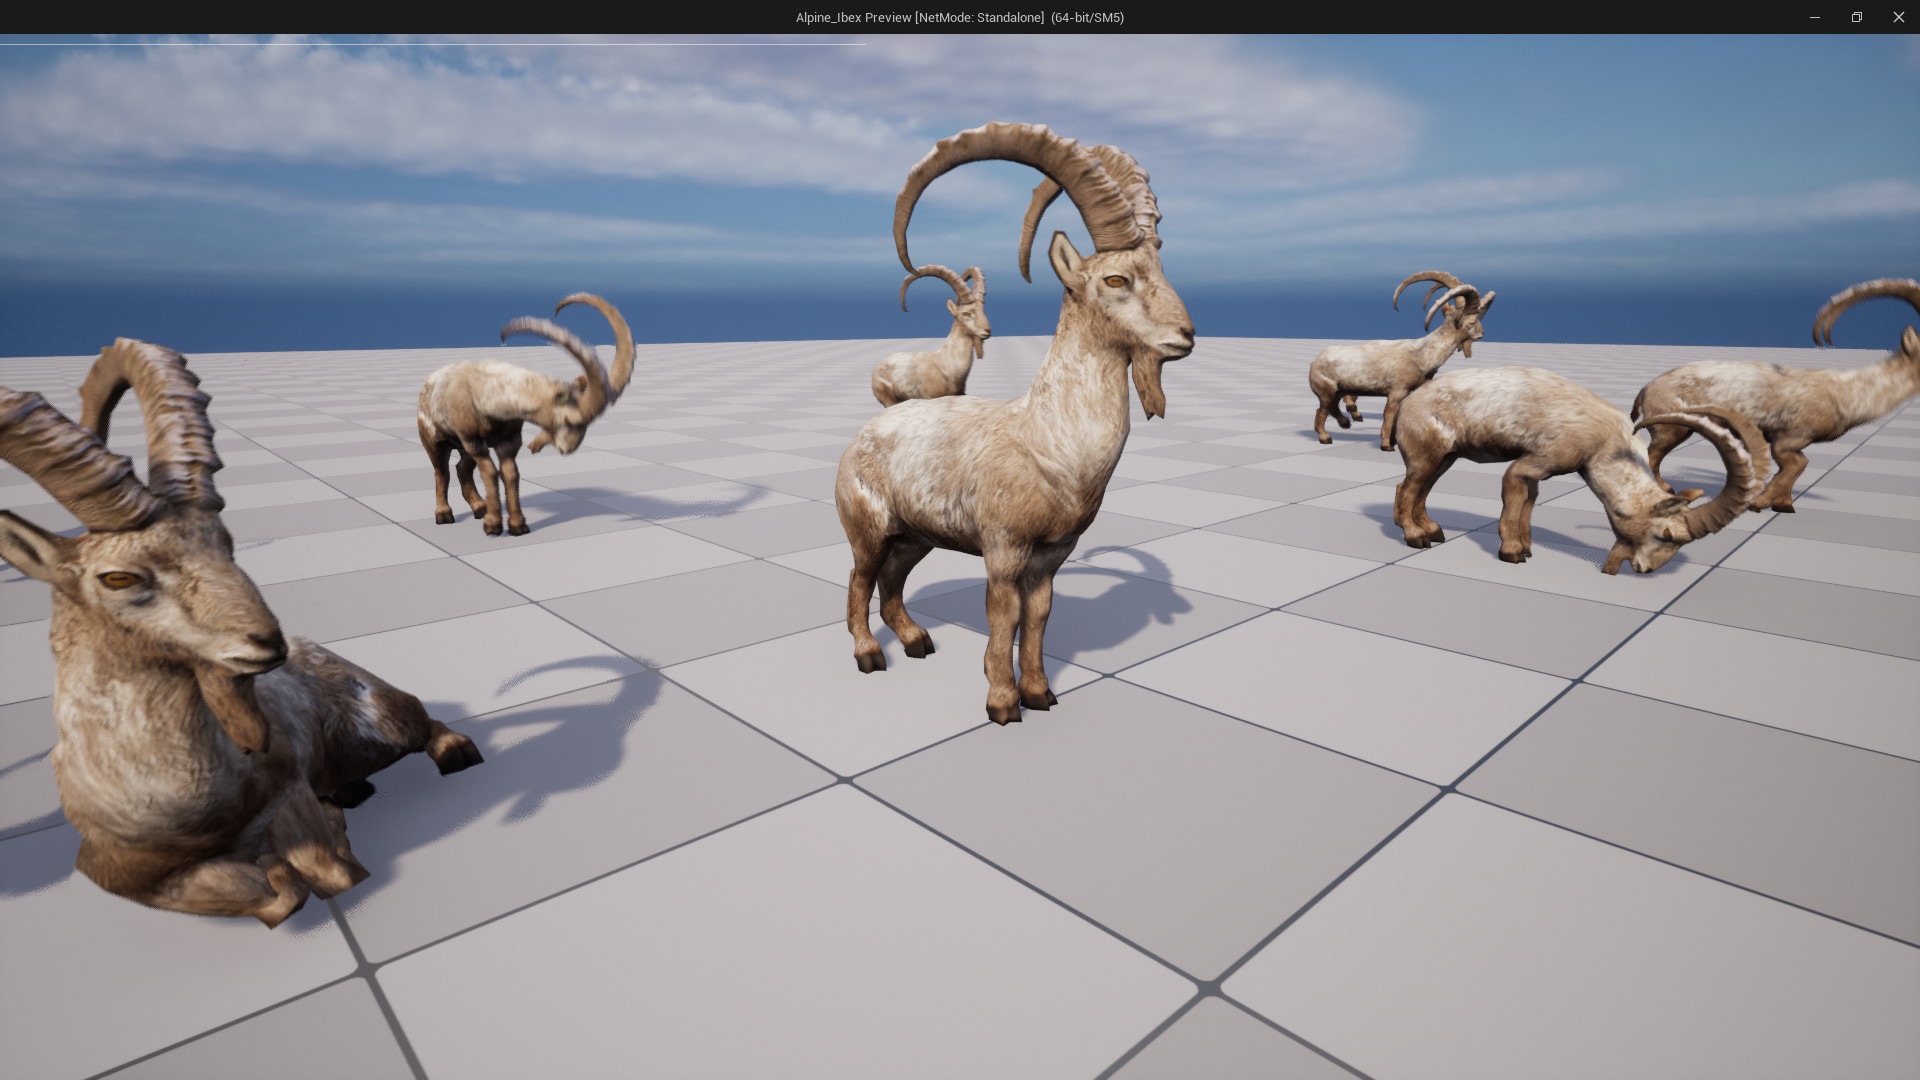Screen dimensions: 1920x1080
Task: Close the Alpine_Ibex Preview window
Action: point(1898,17)
